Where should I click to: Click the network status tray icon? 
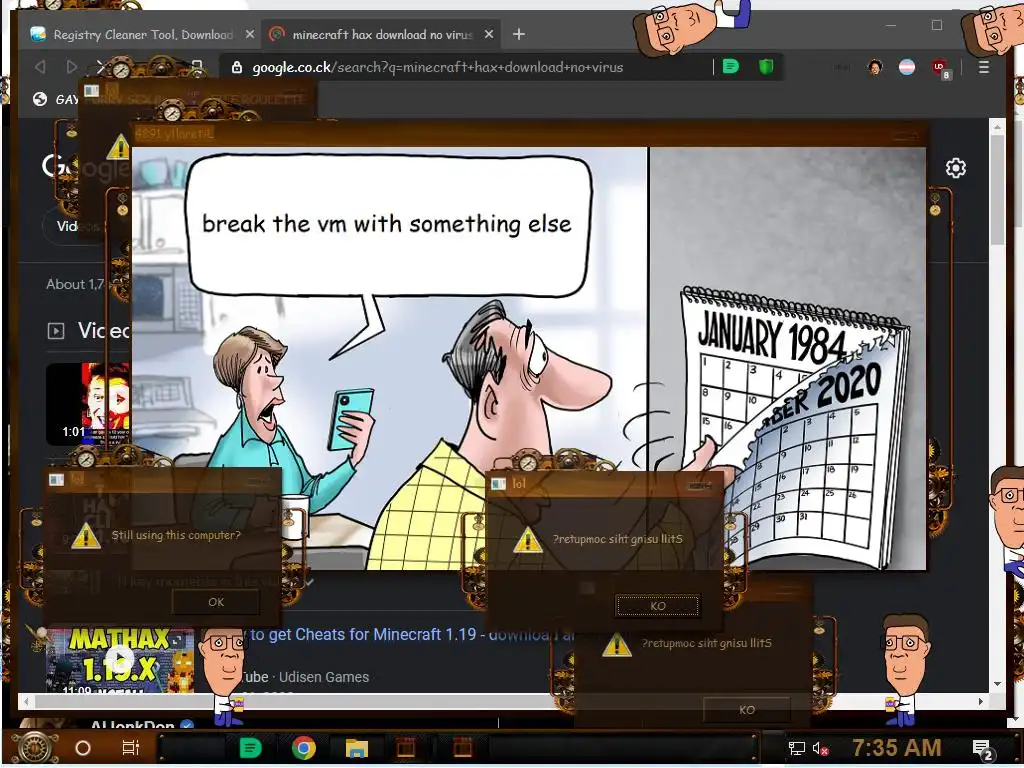click(x=796, y=748)
